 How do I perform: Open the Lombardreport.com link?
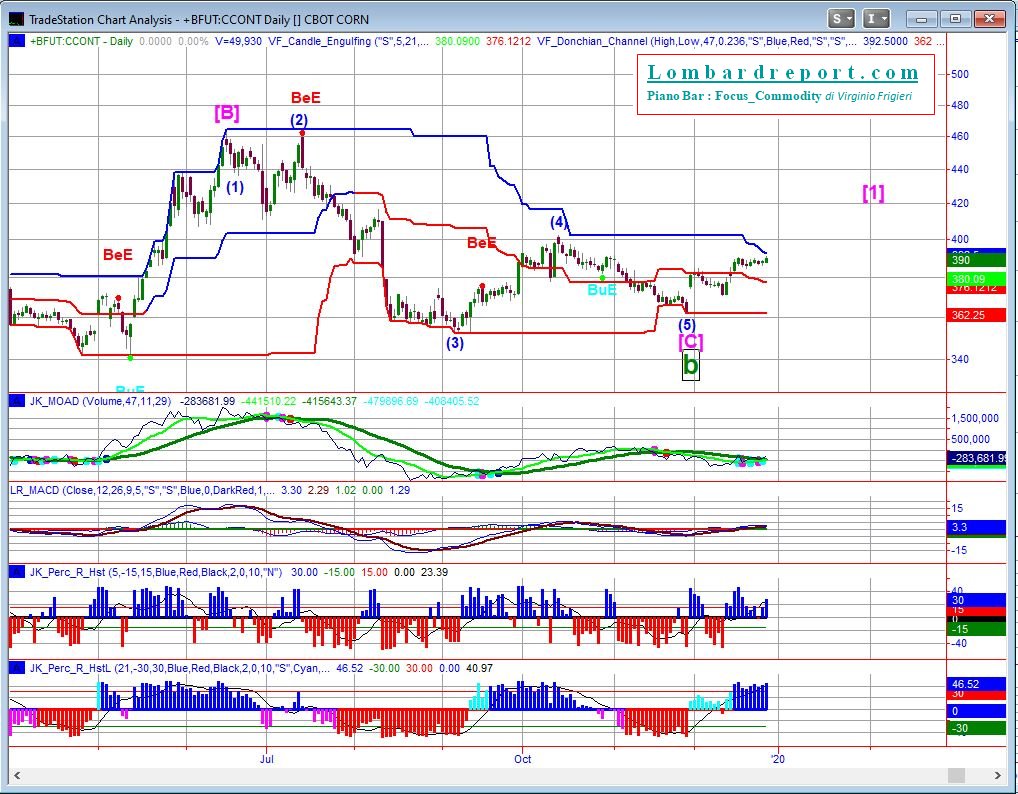pos(783,72)
